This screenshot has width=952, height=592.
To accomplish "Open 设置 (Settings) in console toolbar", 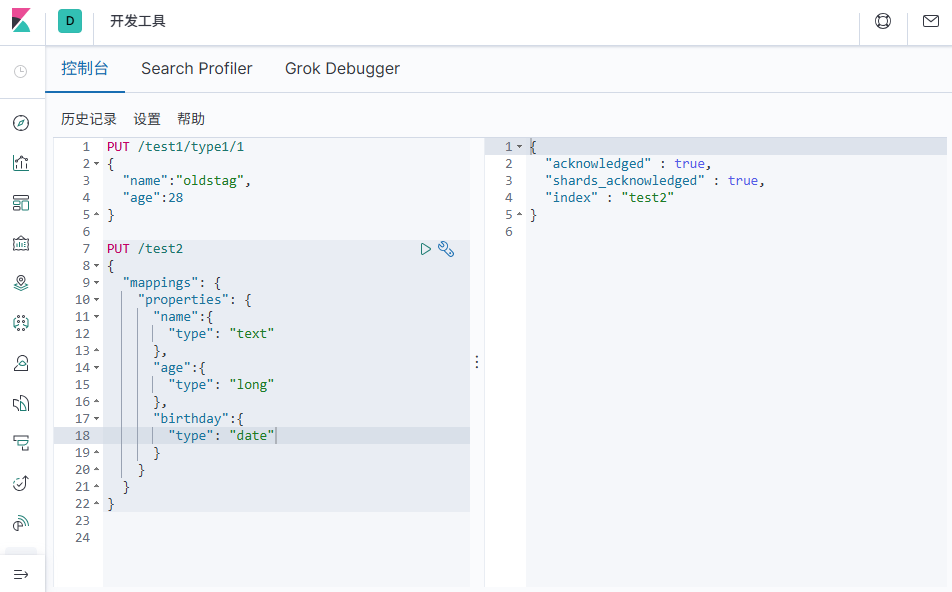I will 147,119.
